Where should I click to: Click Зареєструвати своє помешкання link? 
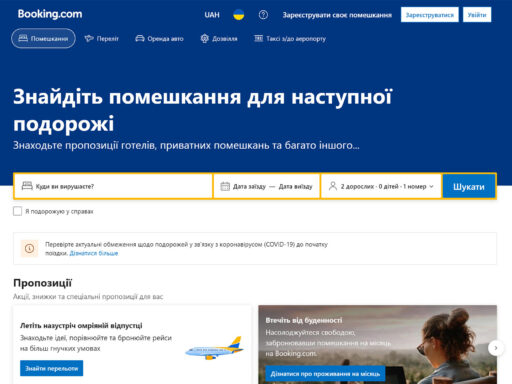[337, 15]
